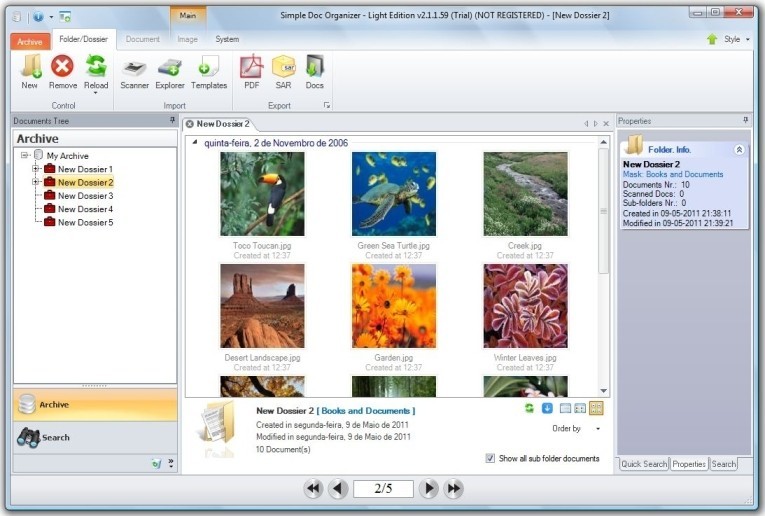This screenshot has height=516, width=765.
Task: Pin the Documents Tree panel
Action: coord(172,120)
